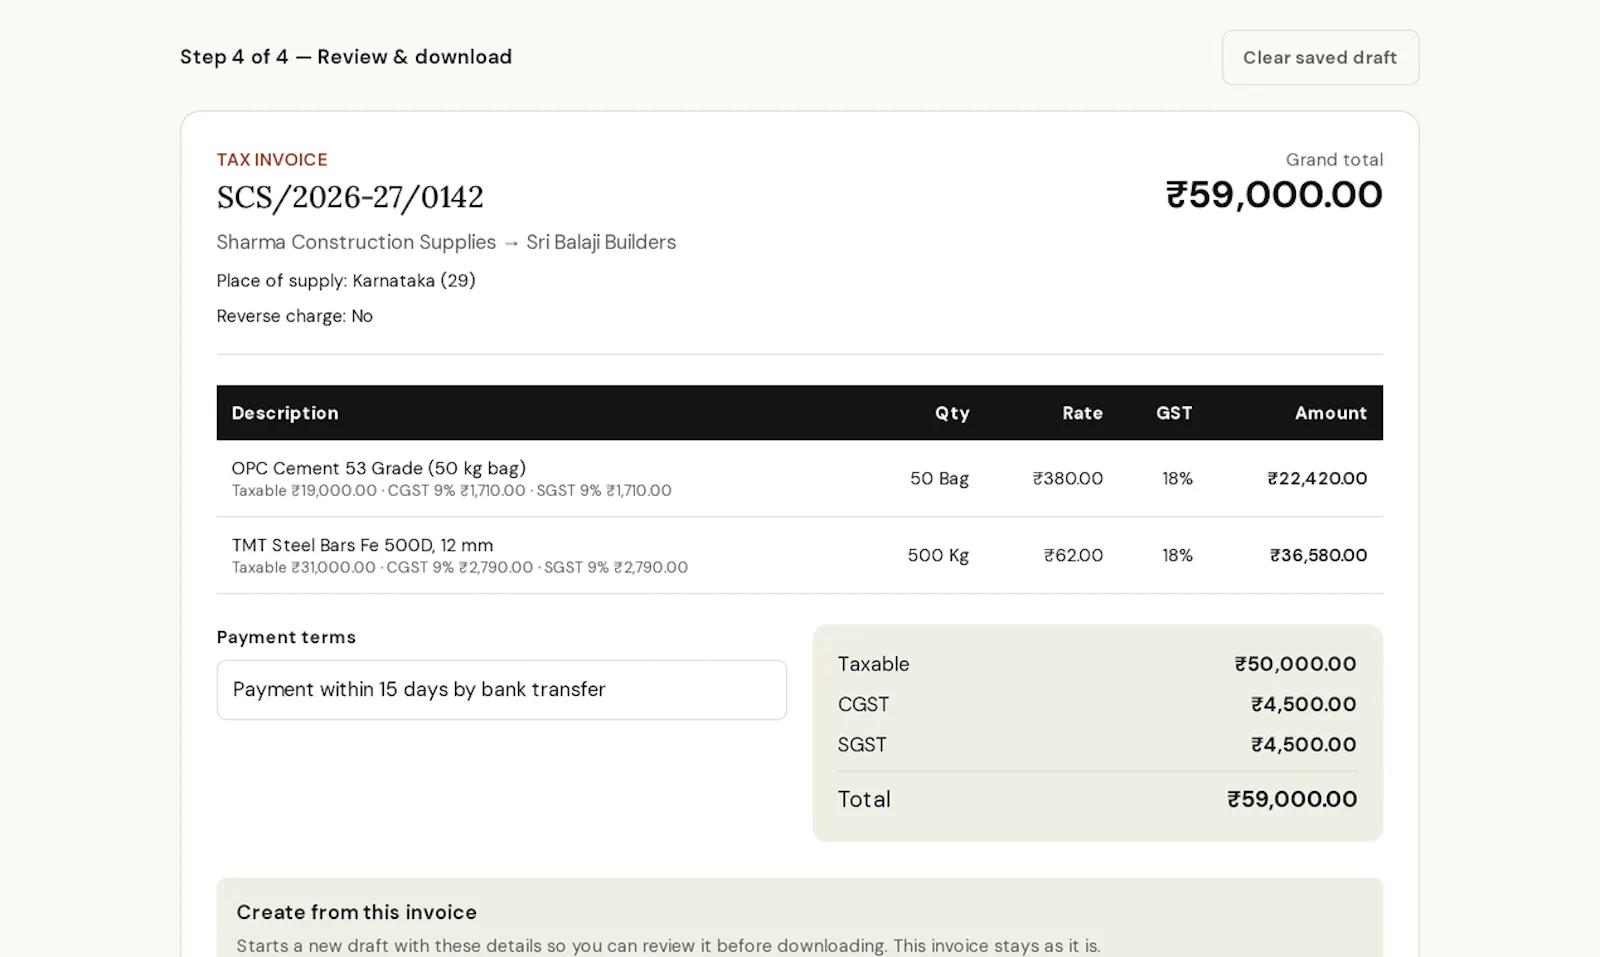1600x957 pixels.
Task: Select the OPC Cement 53 Grade item
Action: [x=379, y=468]
